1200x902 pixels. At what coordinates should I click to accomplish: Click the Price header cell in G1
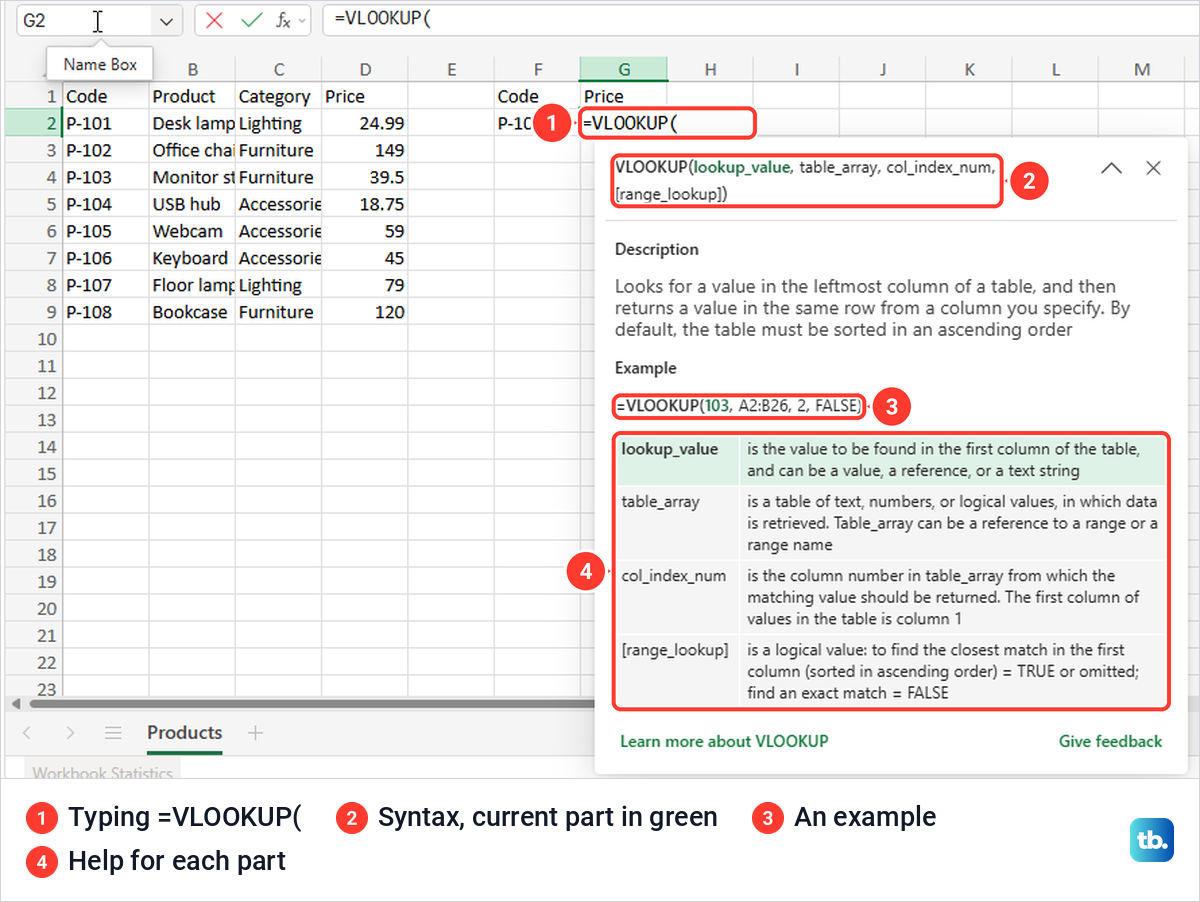[x=624, y=96]
